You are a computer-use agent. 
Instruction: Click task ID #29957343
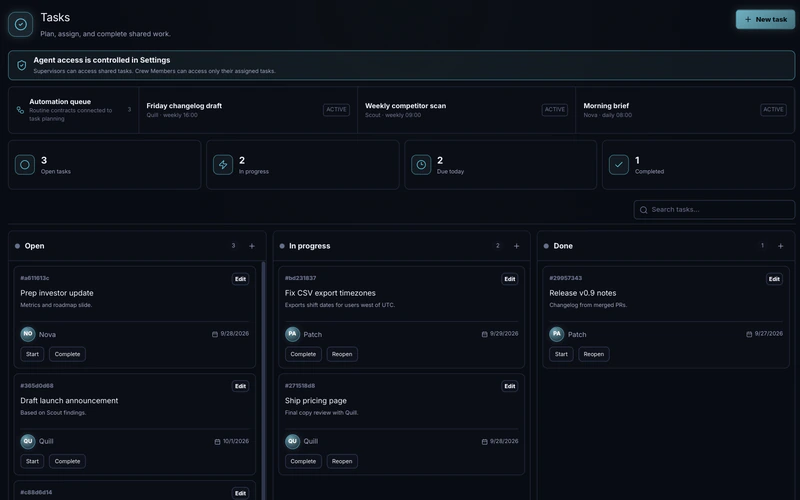click(565, 278)
